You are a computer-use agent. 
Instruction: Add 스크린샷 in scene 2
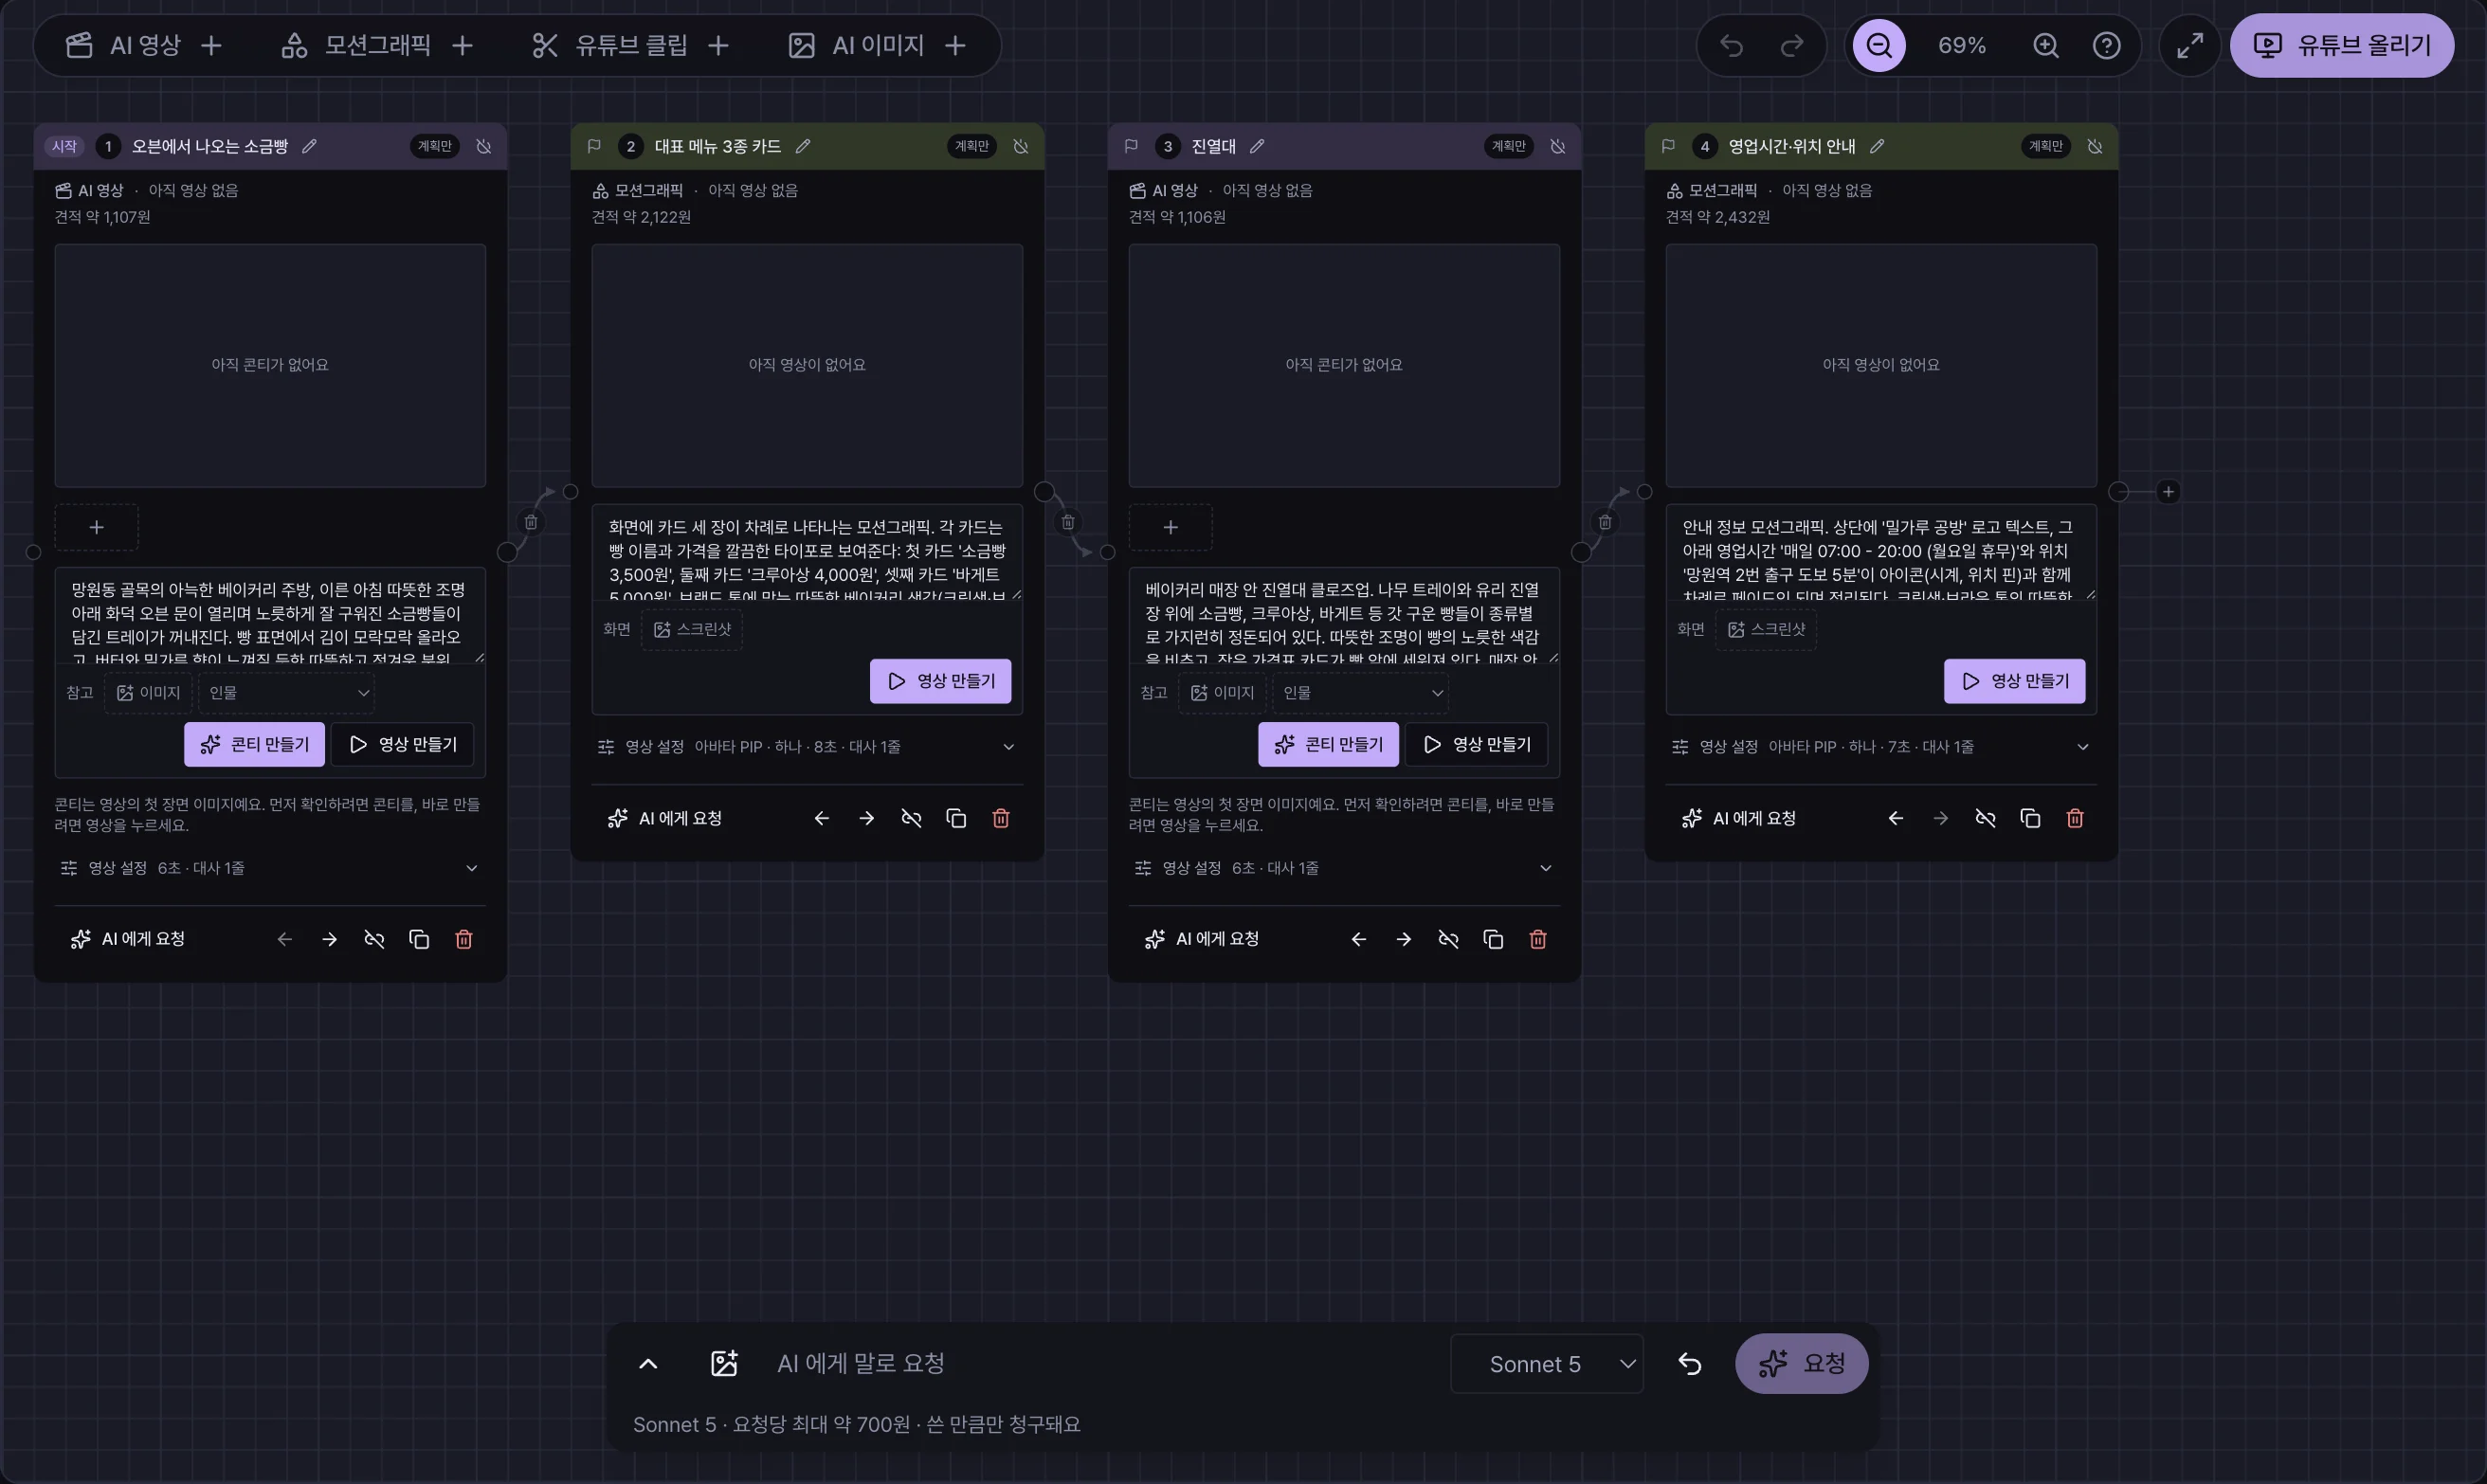click(x=692, y=629)
